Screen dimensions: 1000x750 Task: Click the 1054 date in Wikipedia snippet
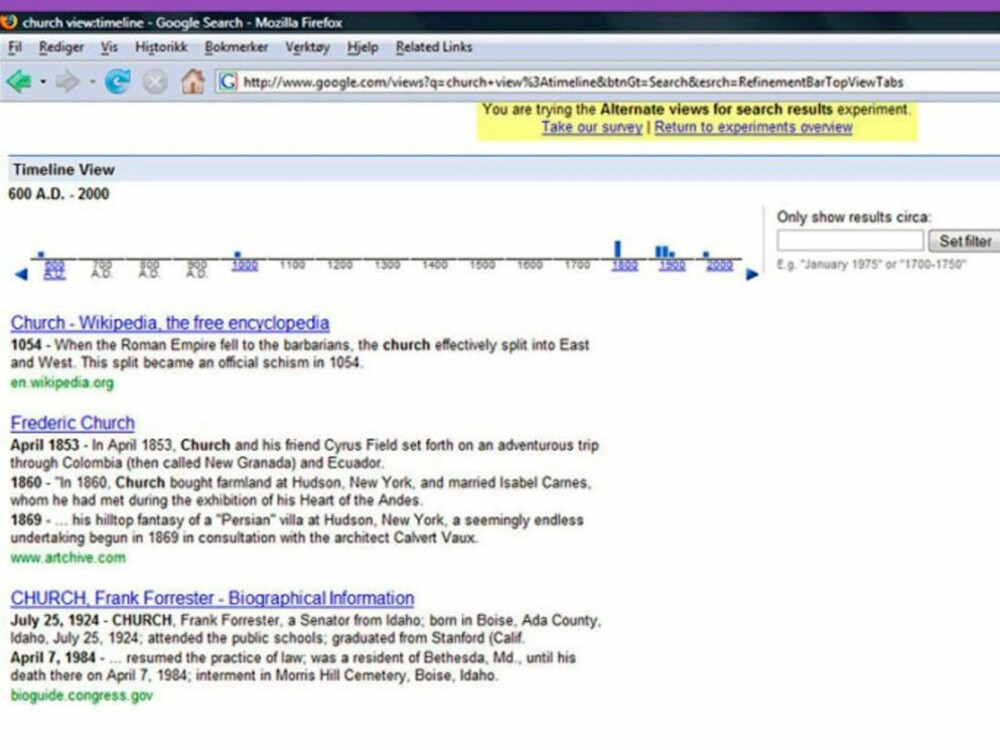tap(26, 345)
